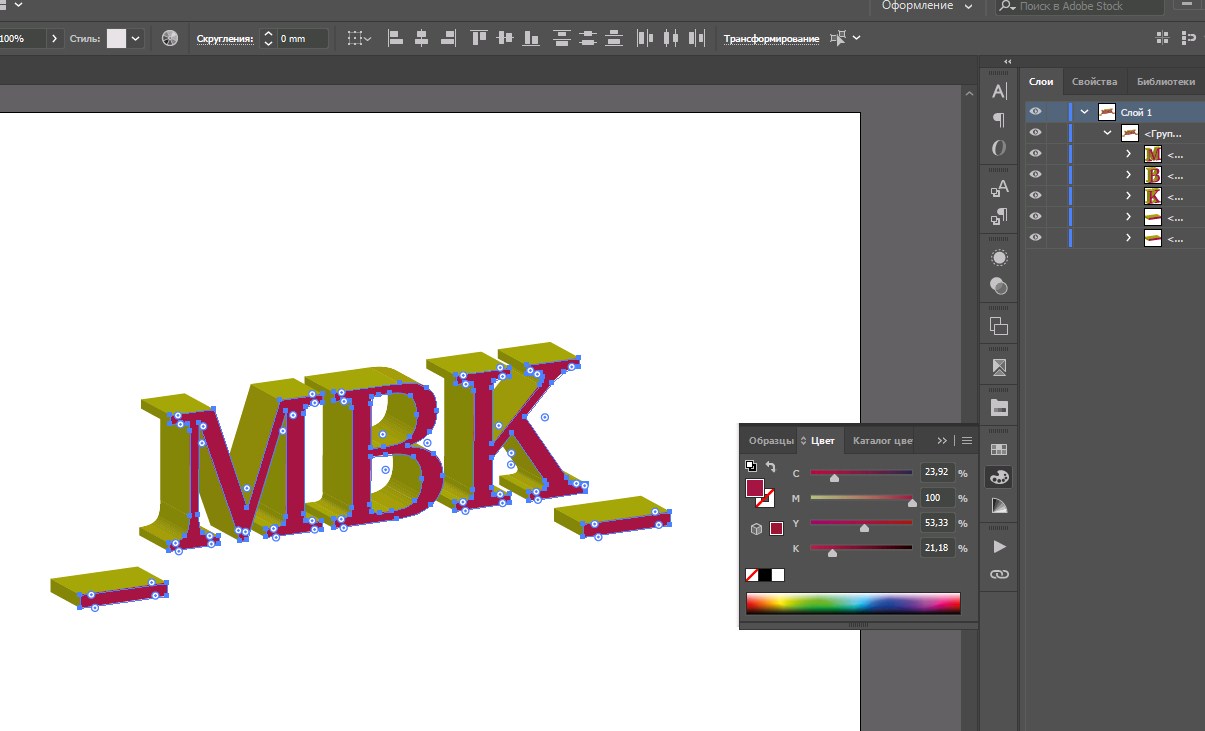1205x731 pixels.
Task: Click the Поиск в Adobe Stock search field
Action: pyautogui.click(x=1079, y=6)
